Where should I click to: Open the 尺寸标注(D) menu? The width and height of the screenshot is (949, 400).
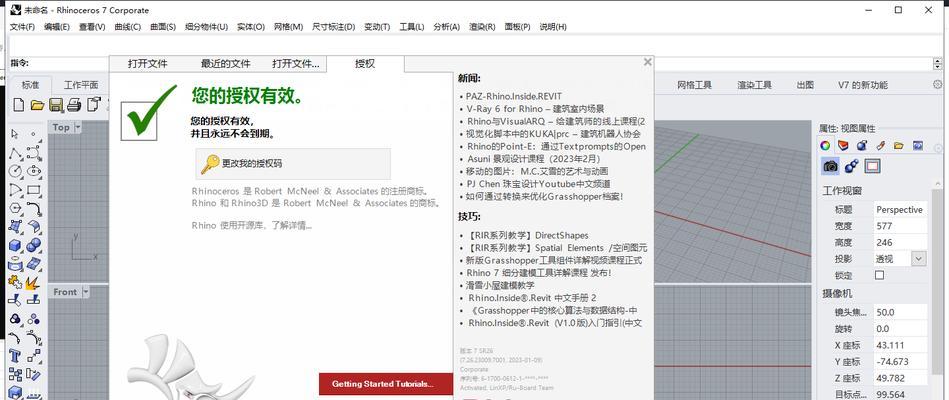point(333,27)
